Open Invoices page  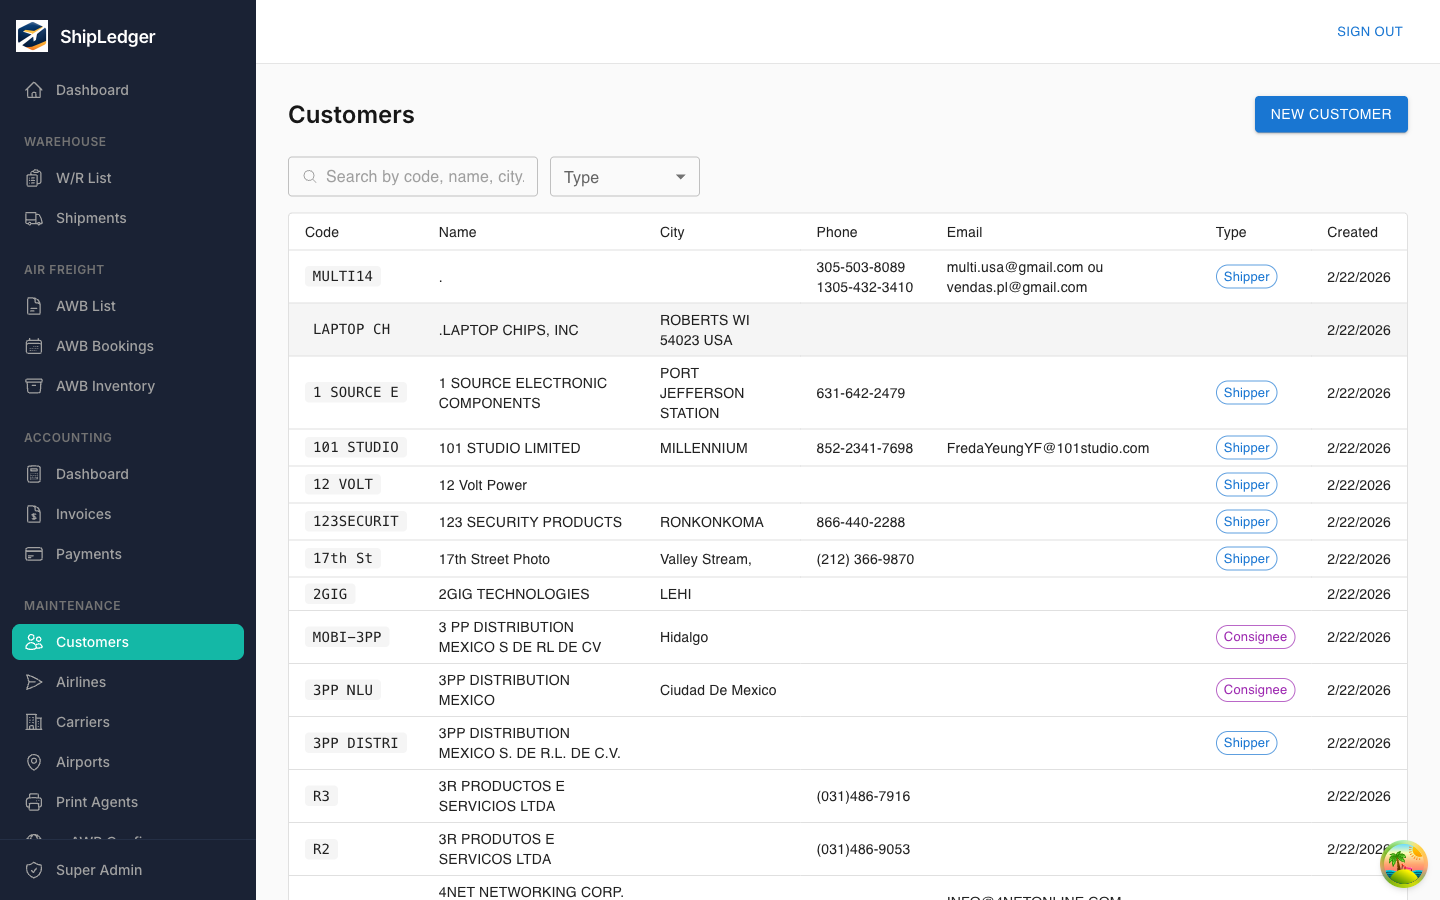pyautogui.click(x=128, y=514)
